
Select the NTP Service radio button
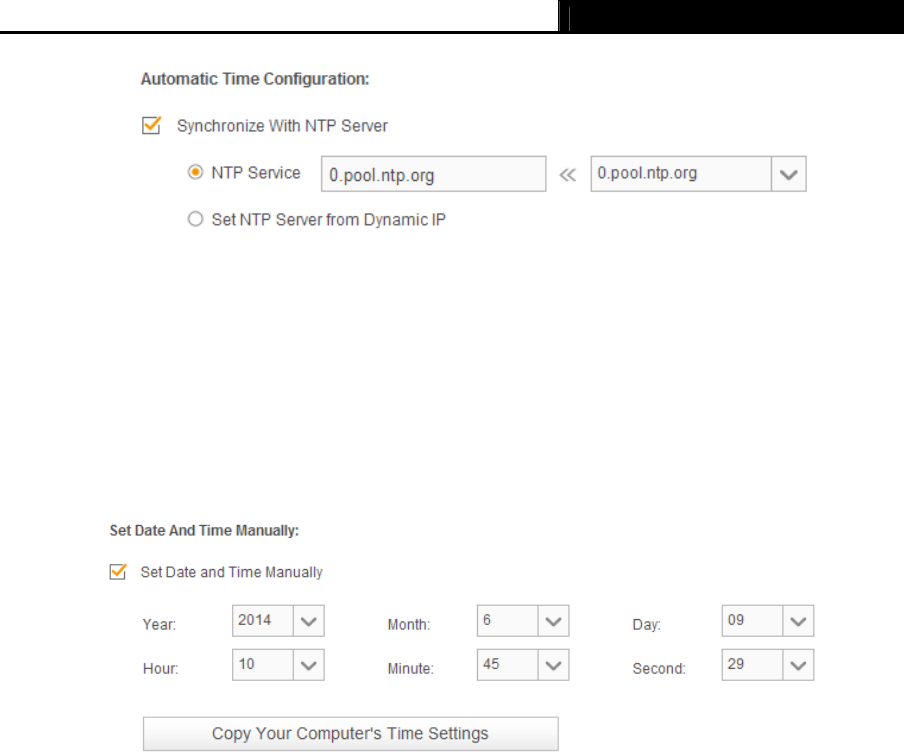pos(195,172)
